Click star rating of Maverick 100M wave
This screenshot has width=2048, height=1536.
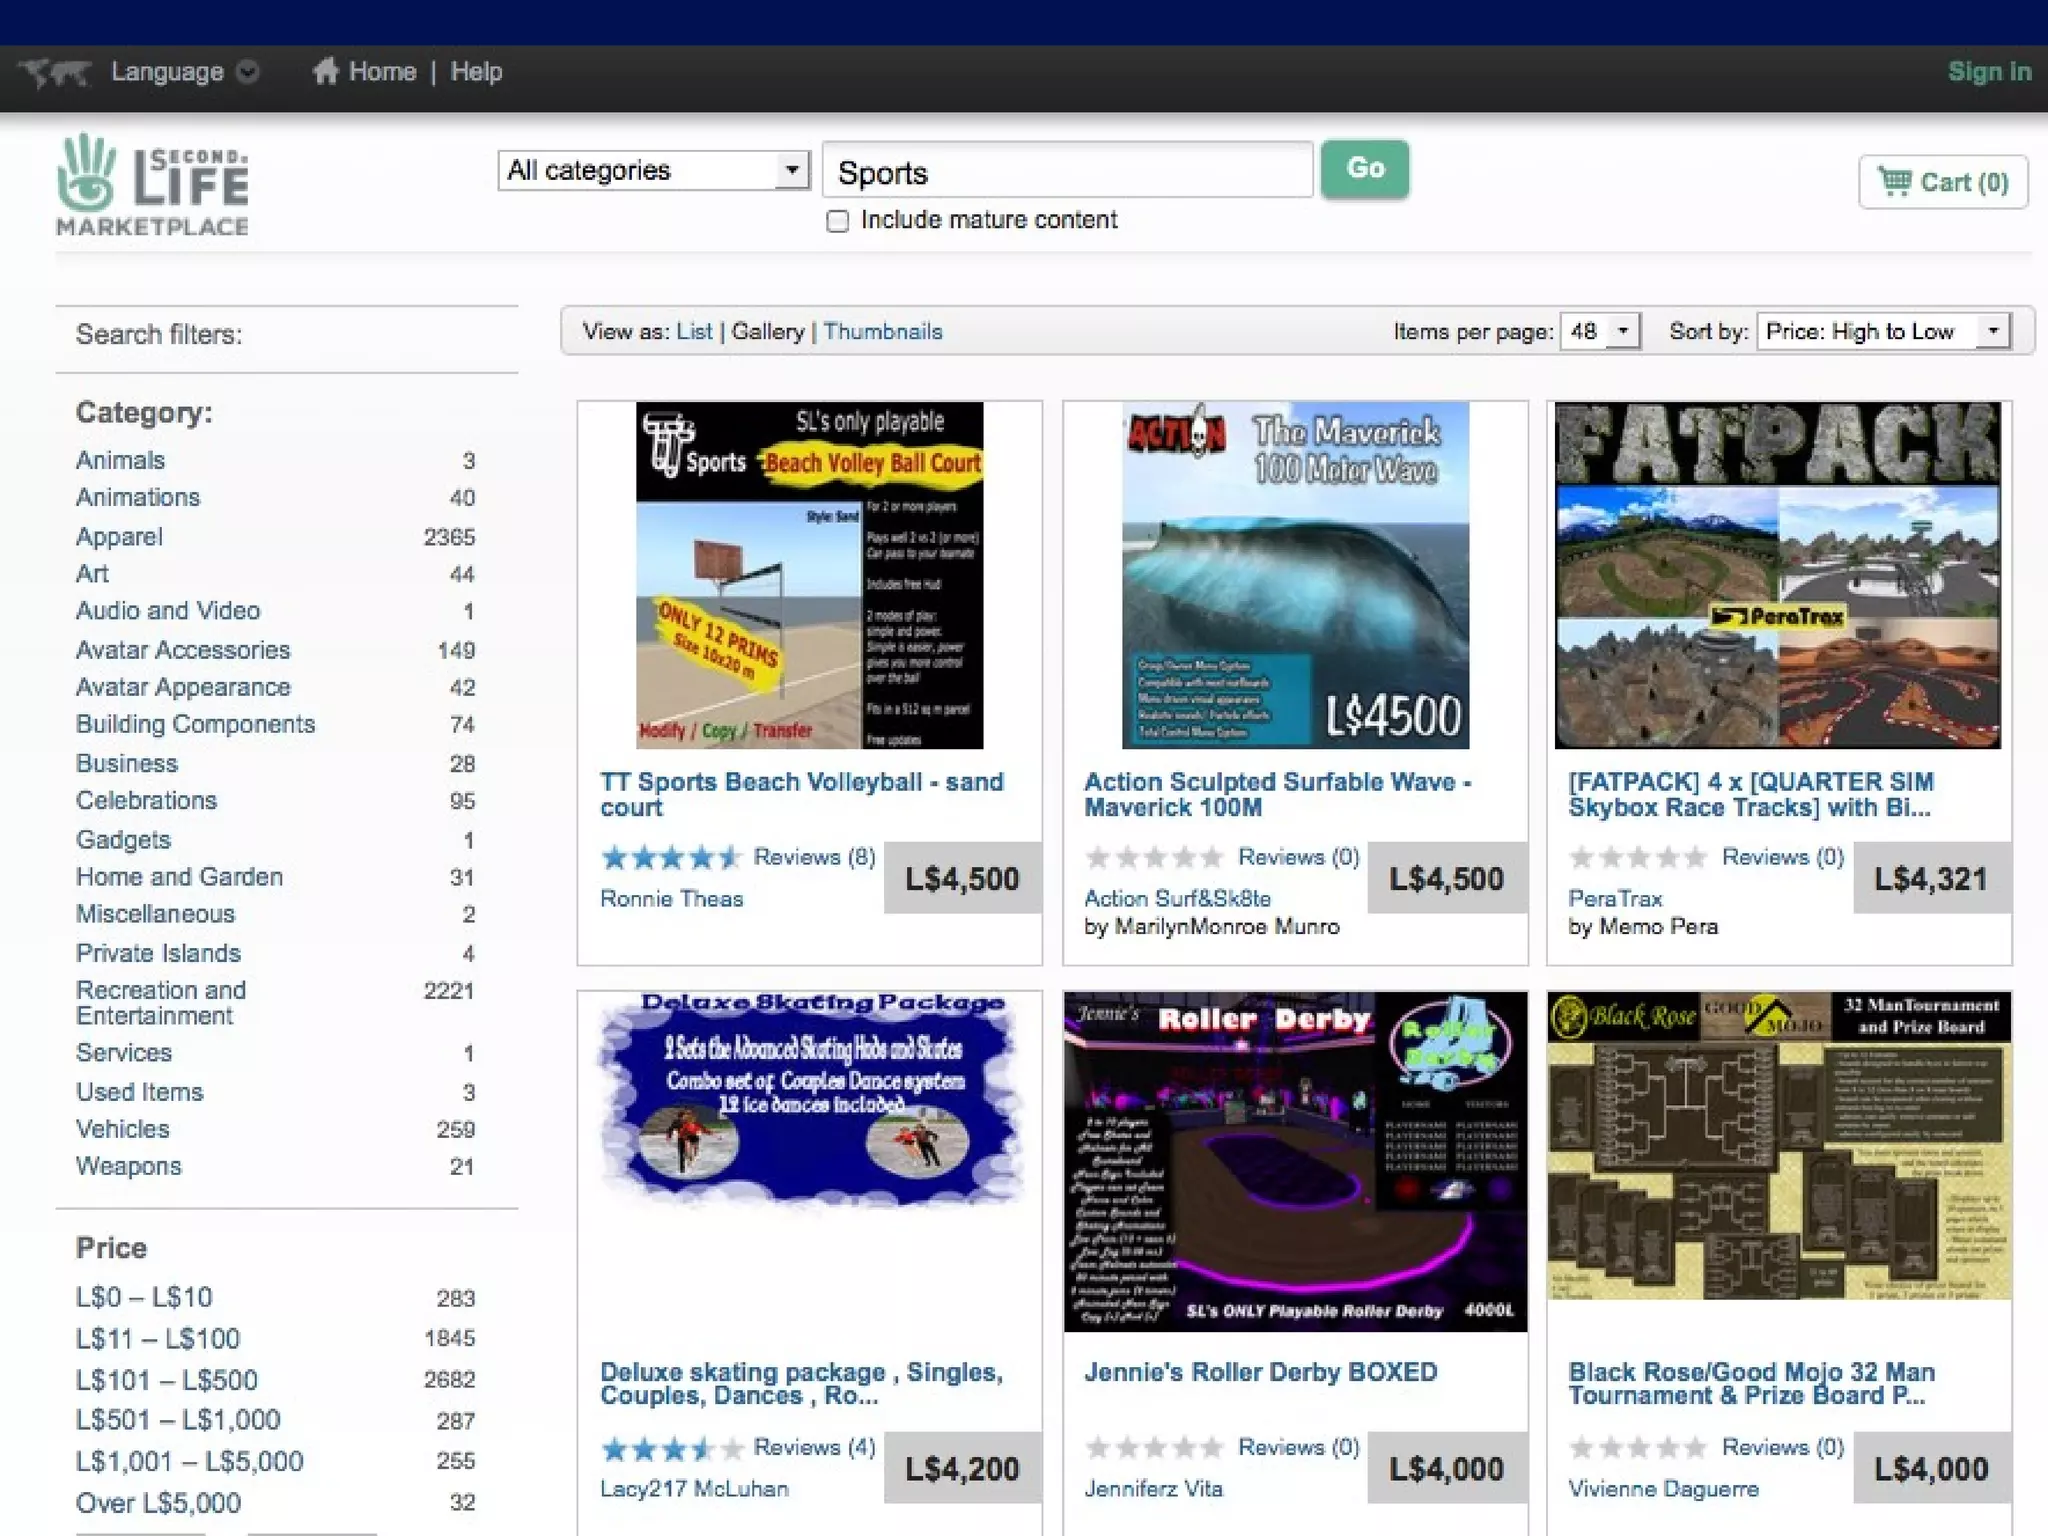(1155, 857)
